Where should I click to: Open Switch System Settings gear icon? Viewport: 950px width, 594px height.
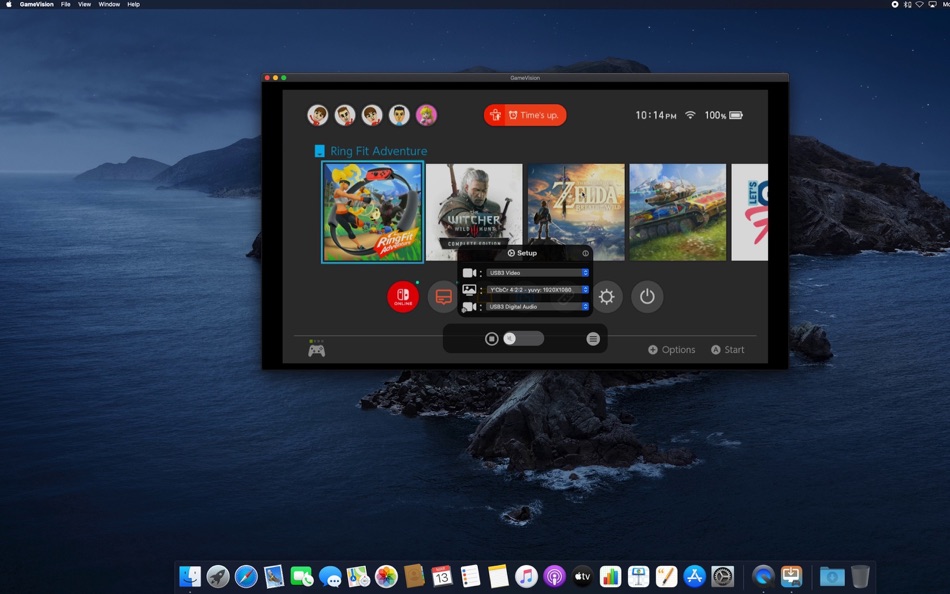point(606,297)
